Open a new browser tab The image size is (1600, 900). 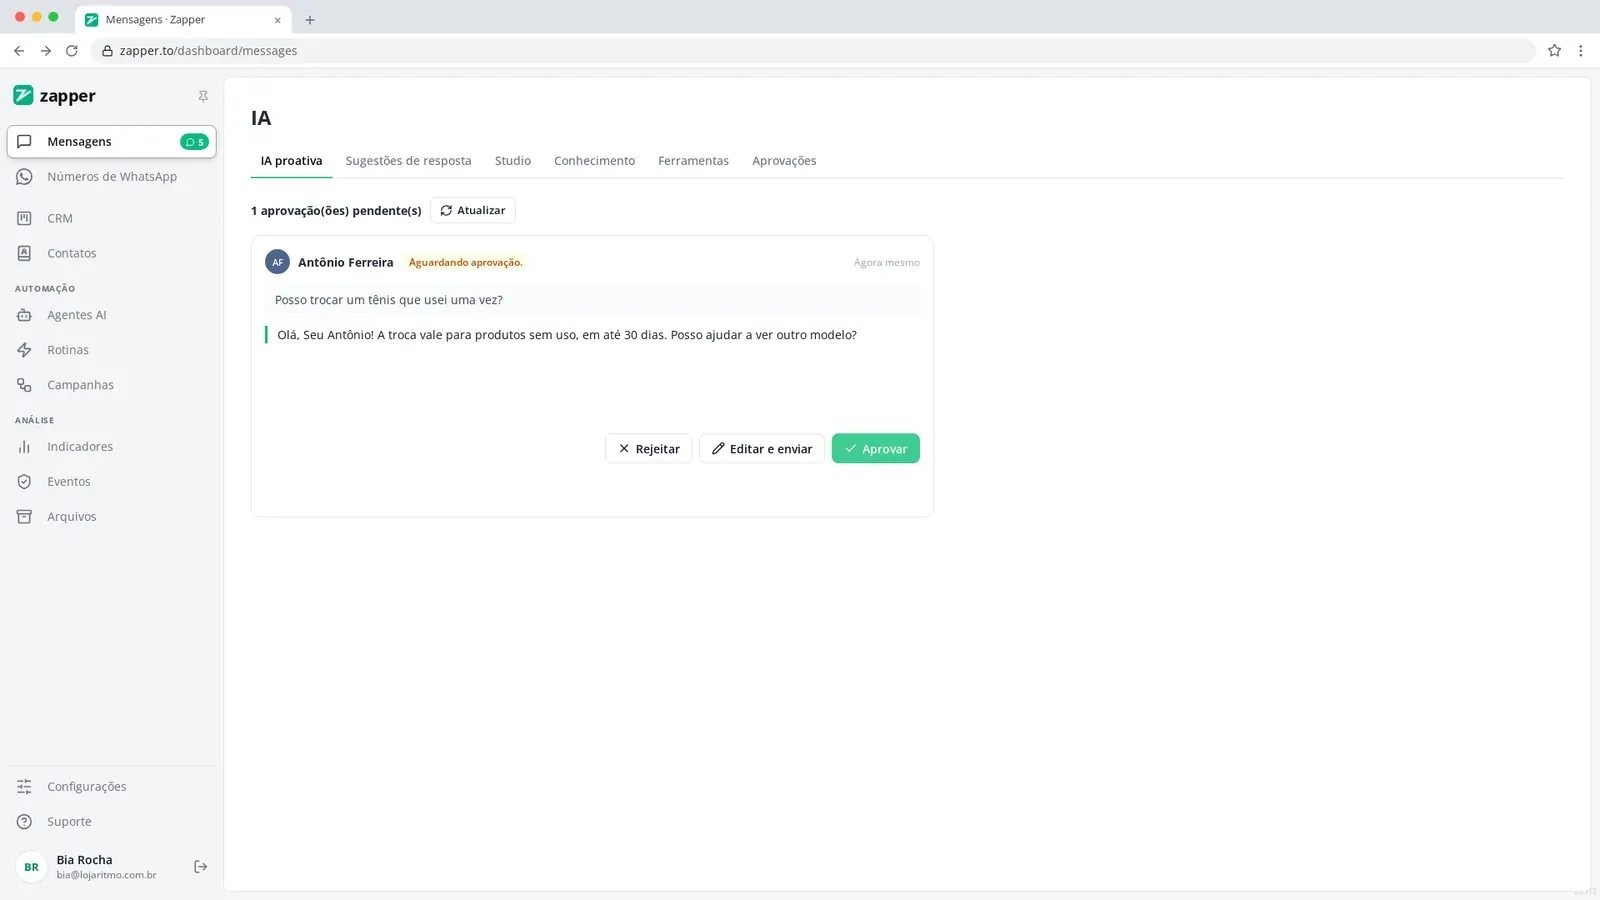[x=310, y=20]
